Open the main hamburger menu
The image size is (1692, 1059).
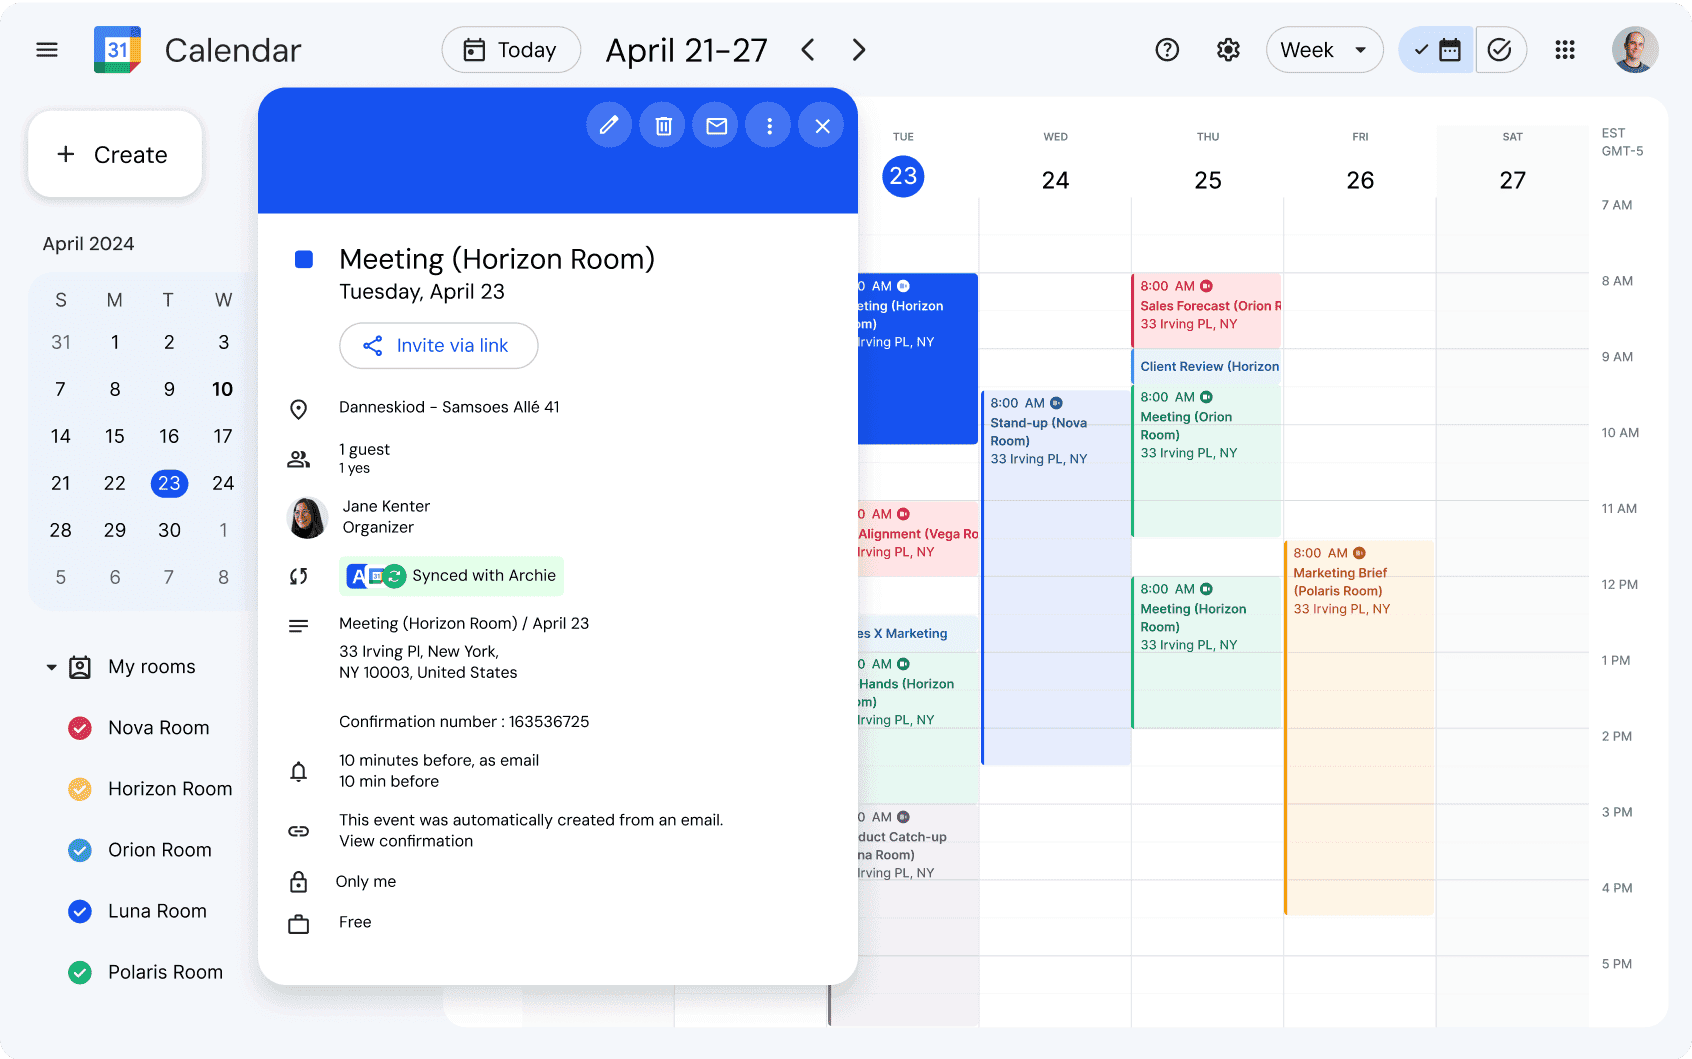pyautogui.click(x=46, y=49)
